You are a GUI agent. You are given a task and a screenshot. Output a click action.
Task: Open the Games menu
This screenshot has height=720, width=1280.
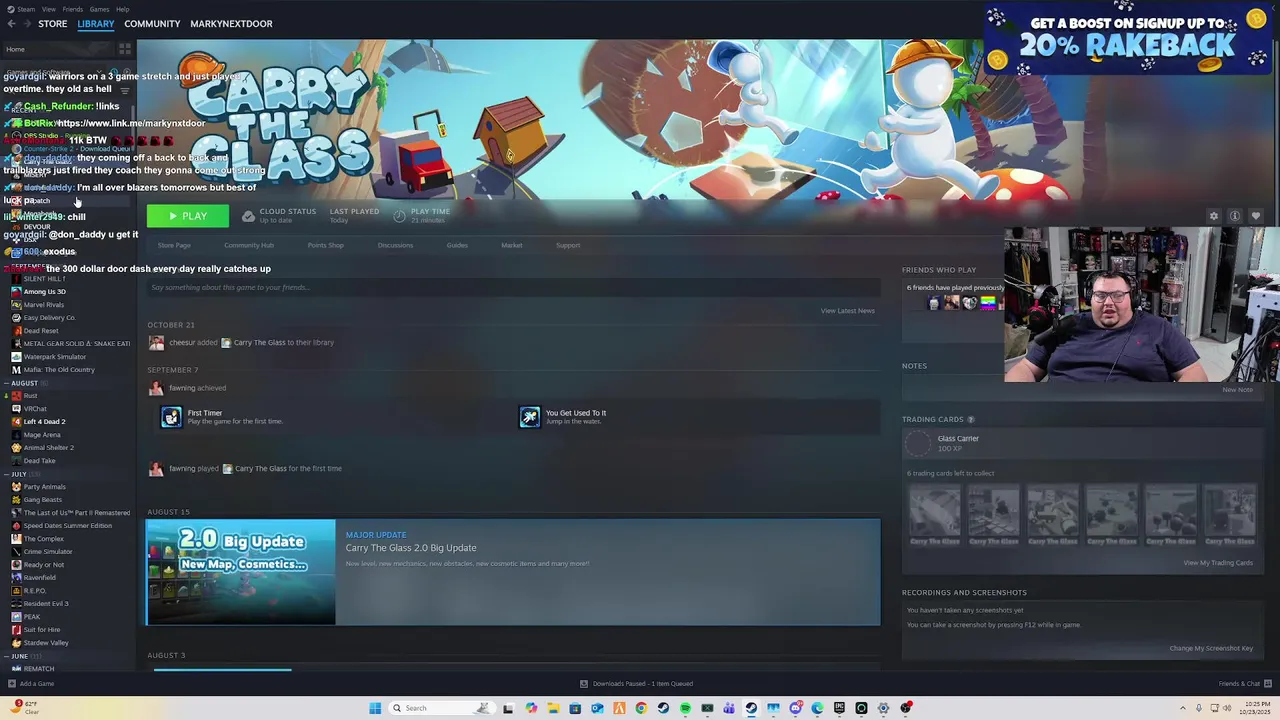click(x=99, y=9)
